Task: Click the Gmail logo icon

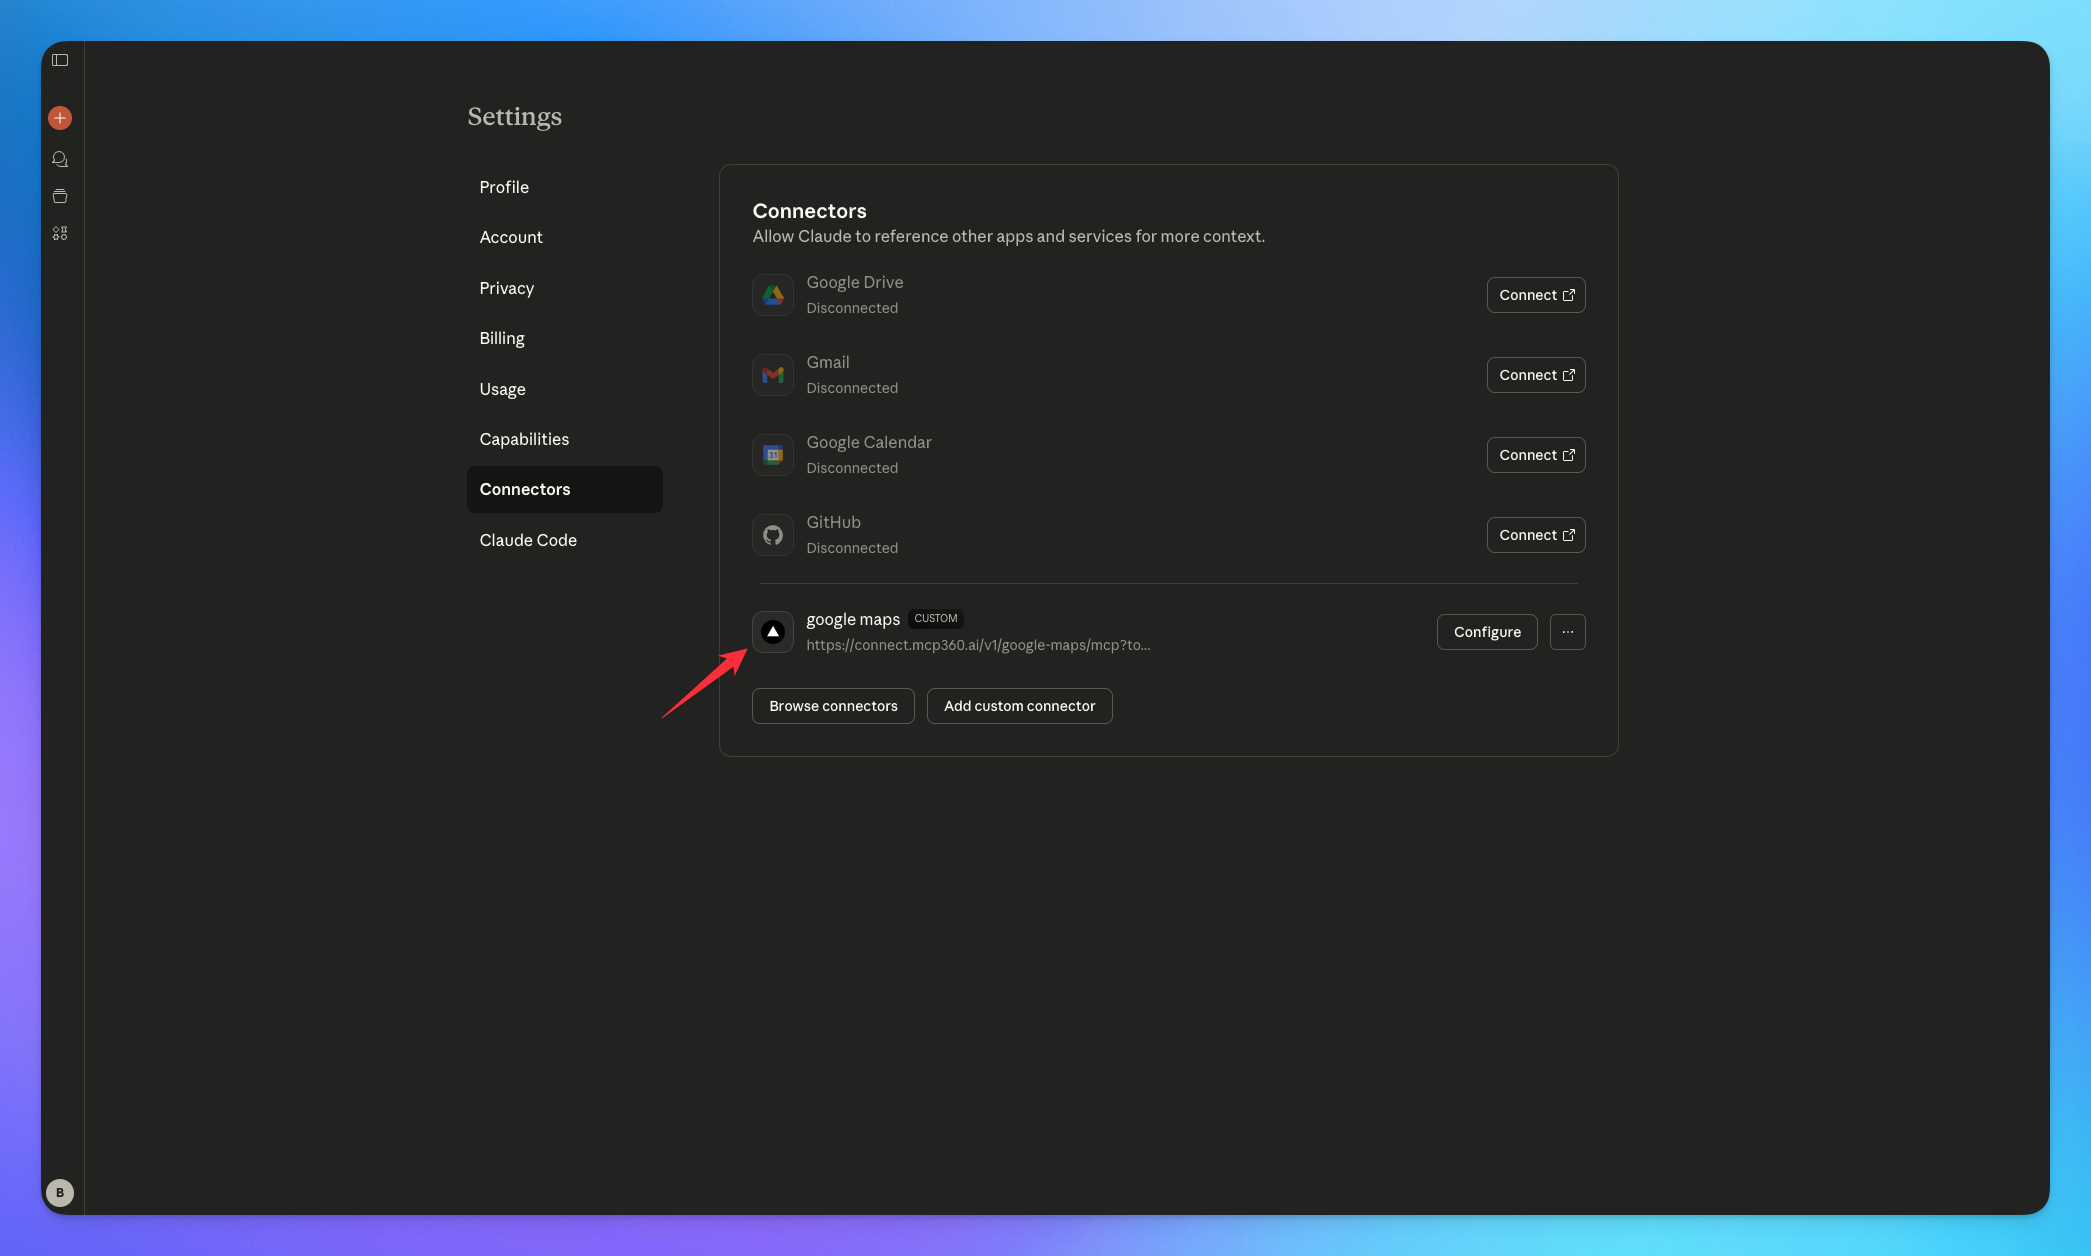Action: coord(773,375)
